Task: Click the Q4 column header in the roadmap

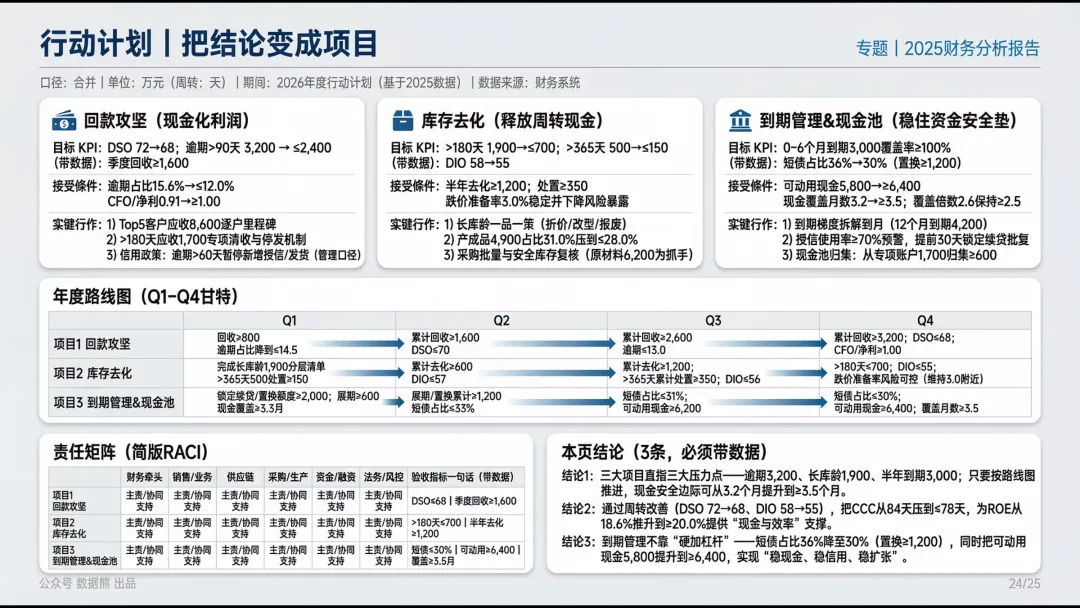Action: tap(925, 321)
